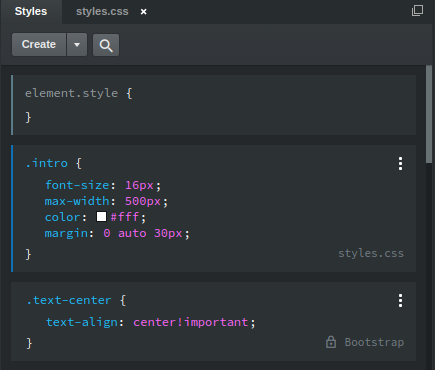Viewport: 435px width, 370px height.
Task: Open the .text-center rule three-dot menu
Action: point(400,301)
